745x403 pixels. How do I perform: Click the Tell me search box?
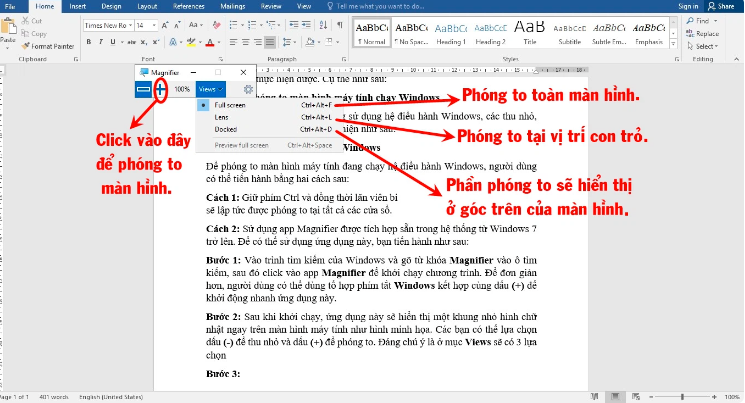point(376,6)
